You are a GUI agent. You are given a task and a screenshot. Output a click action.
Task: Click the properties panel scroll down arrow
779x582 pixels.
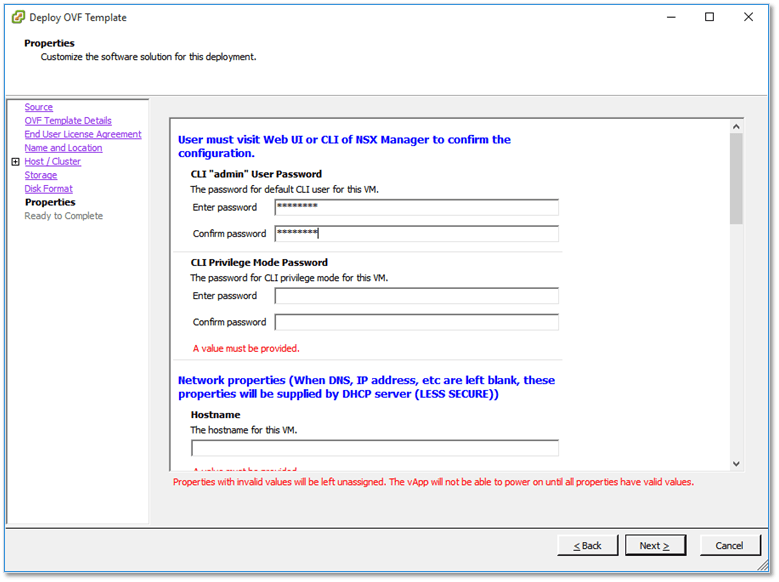736,464
